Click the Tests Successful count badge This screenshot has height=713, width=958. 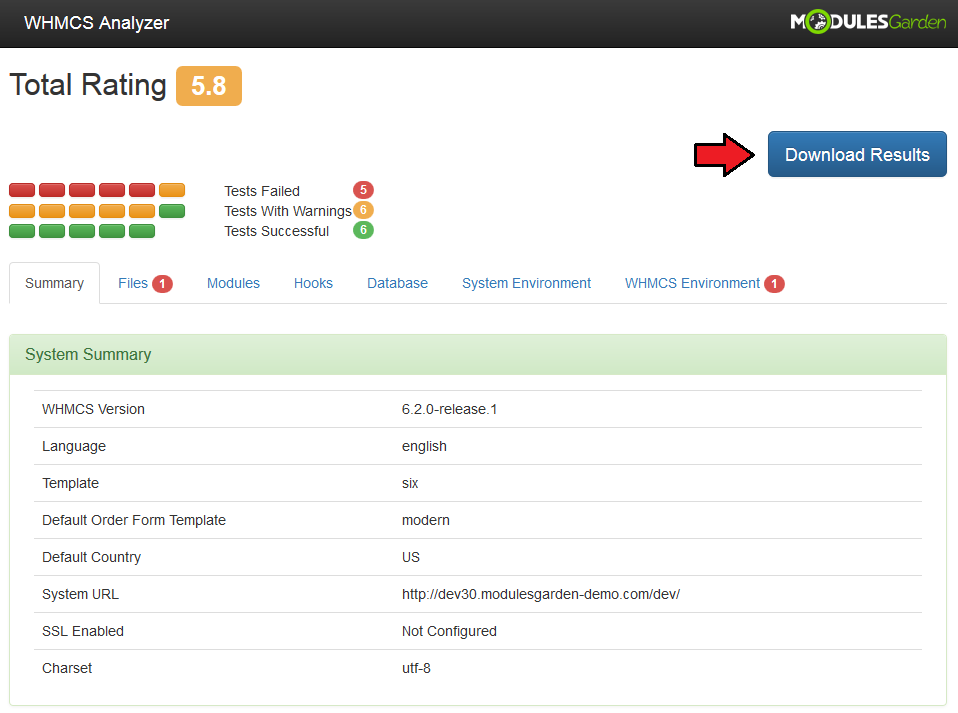[364, 230]
